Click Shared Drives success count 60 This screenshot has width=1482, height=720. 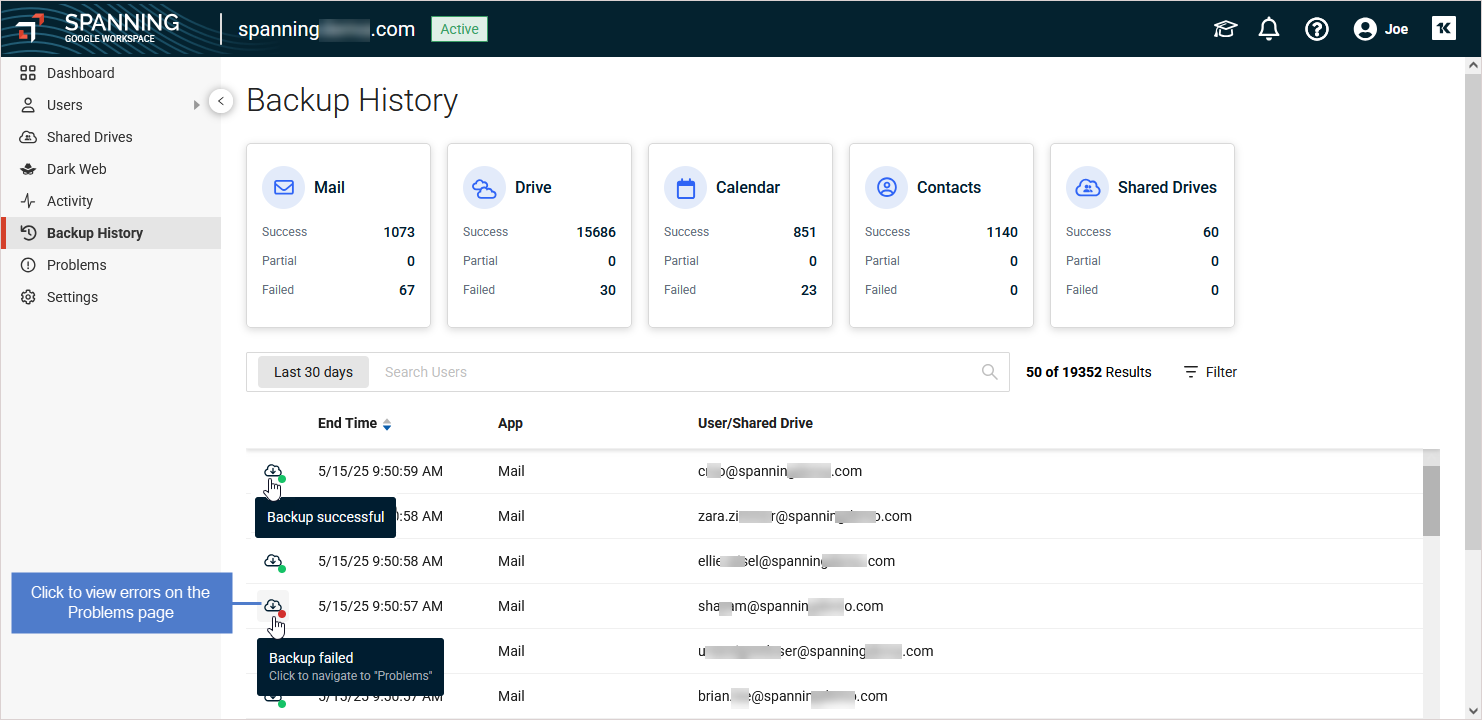coord(1211,232)
